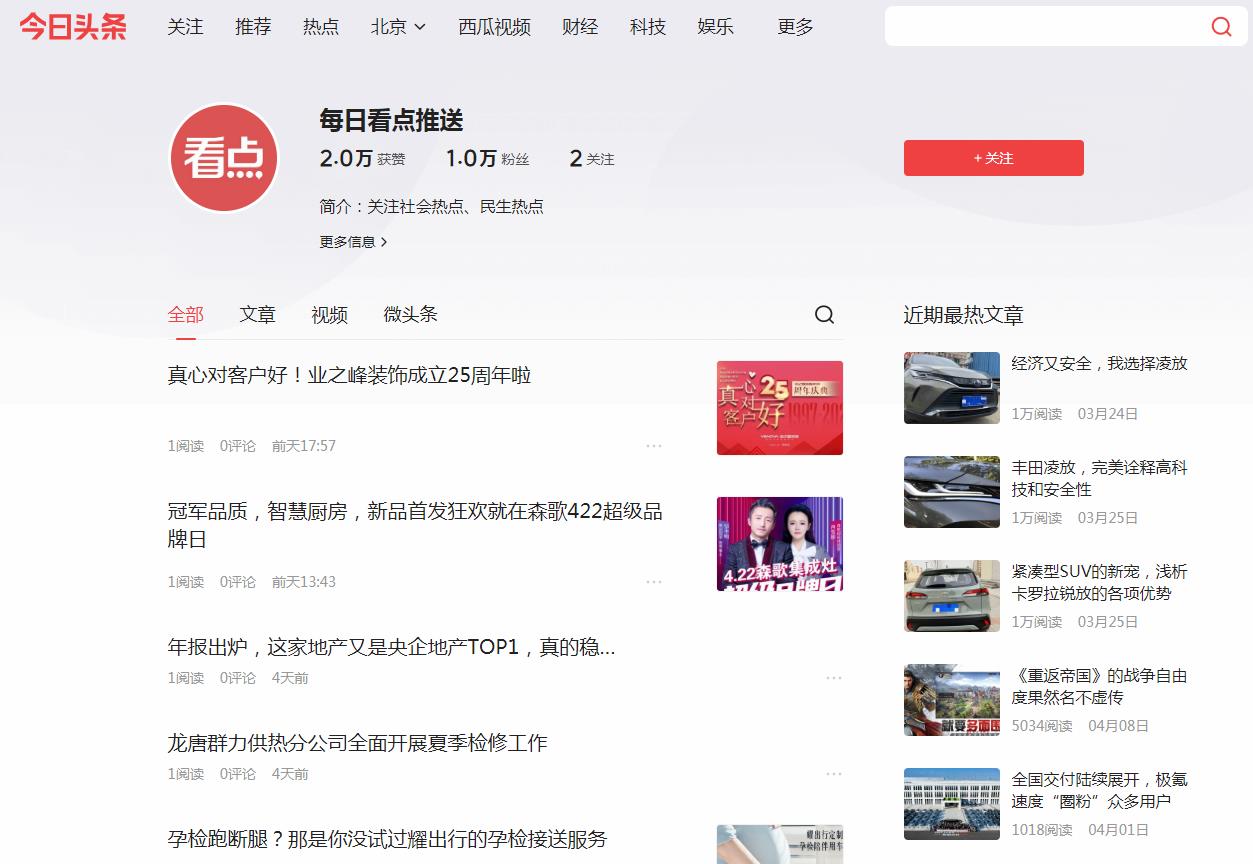
Task: Open more options for 年报出炉 article
Action: (x=834, y=678)
